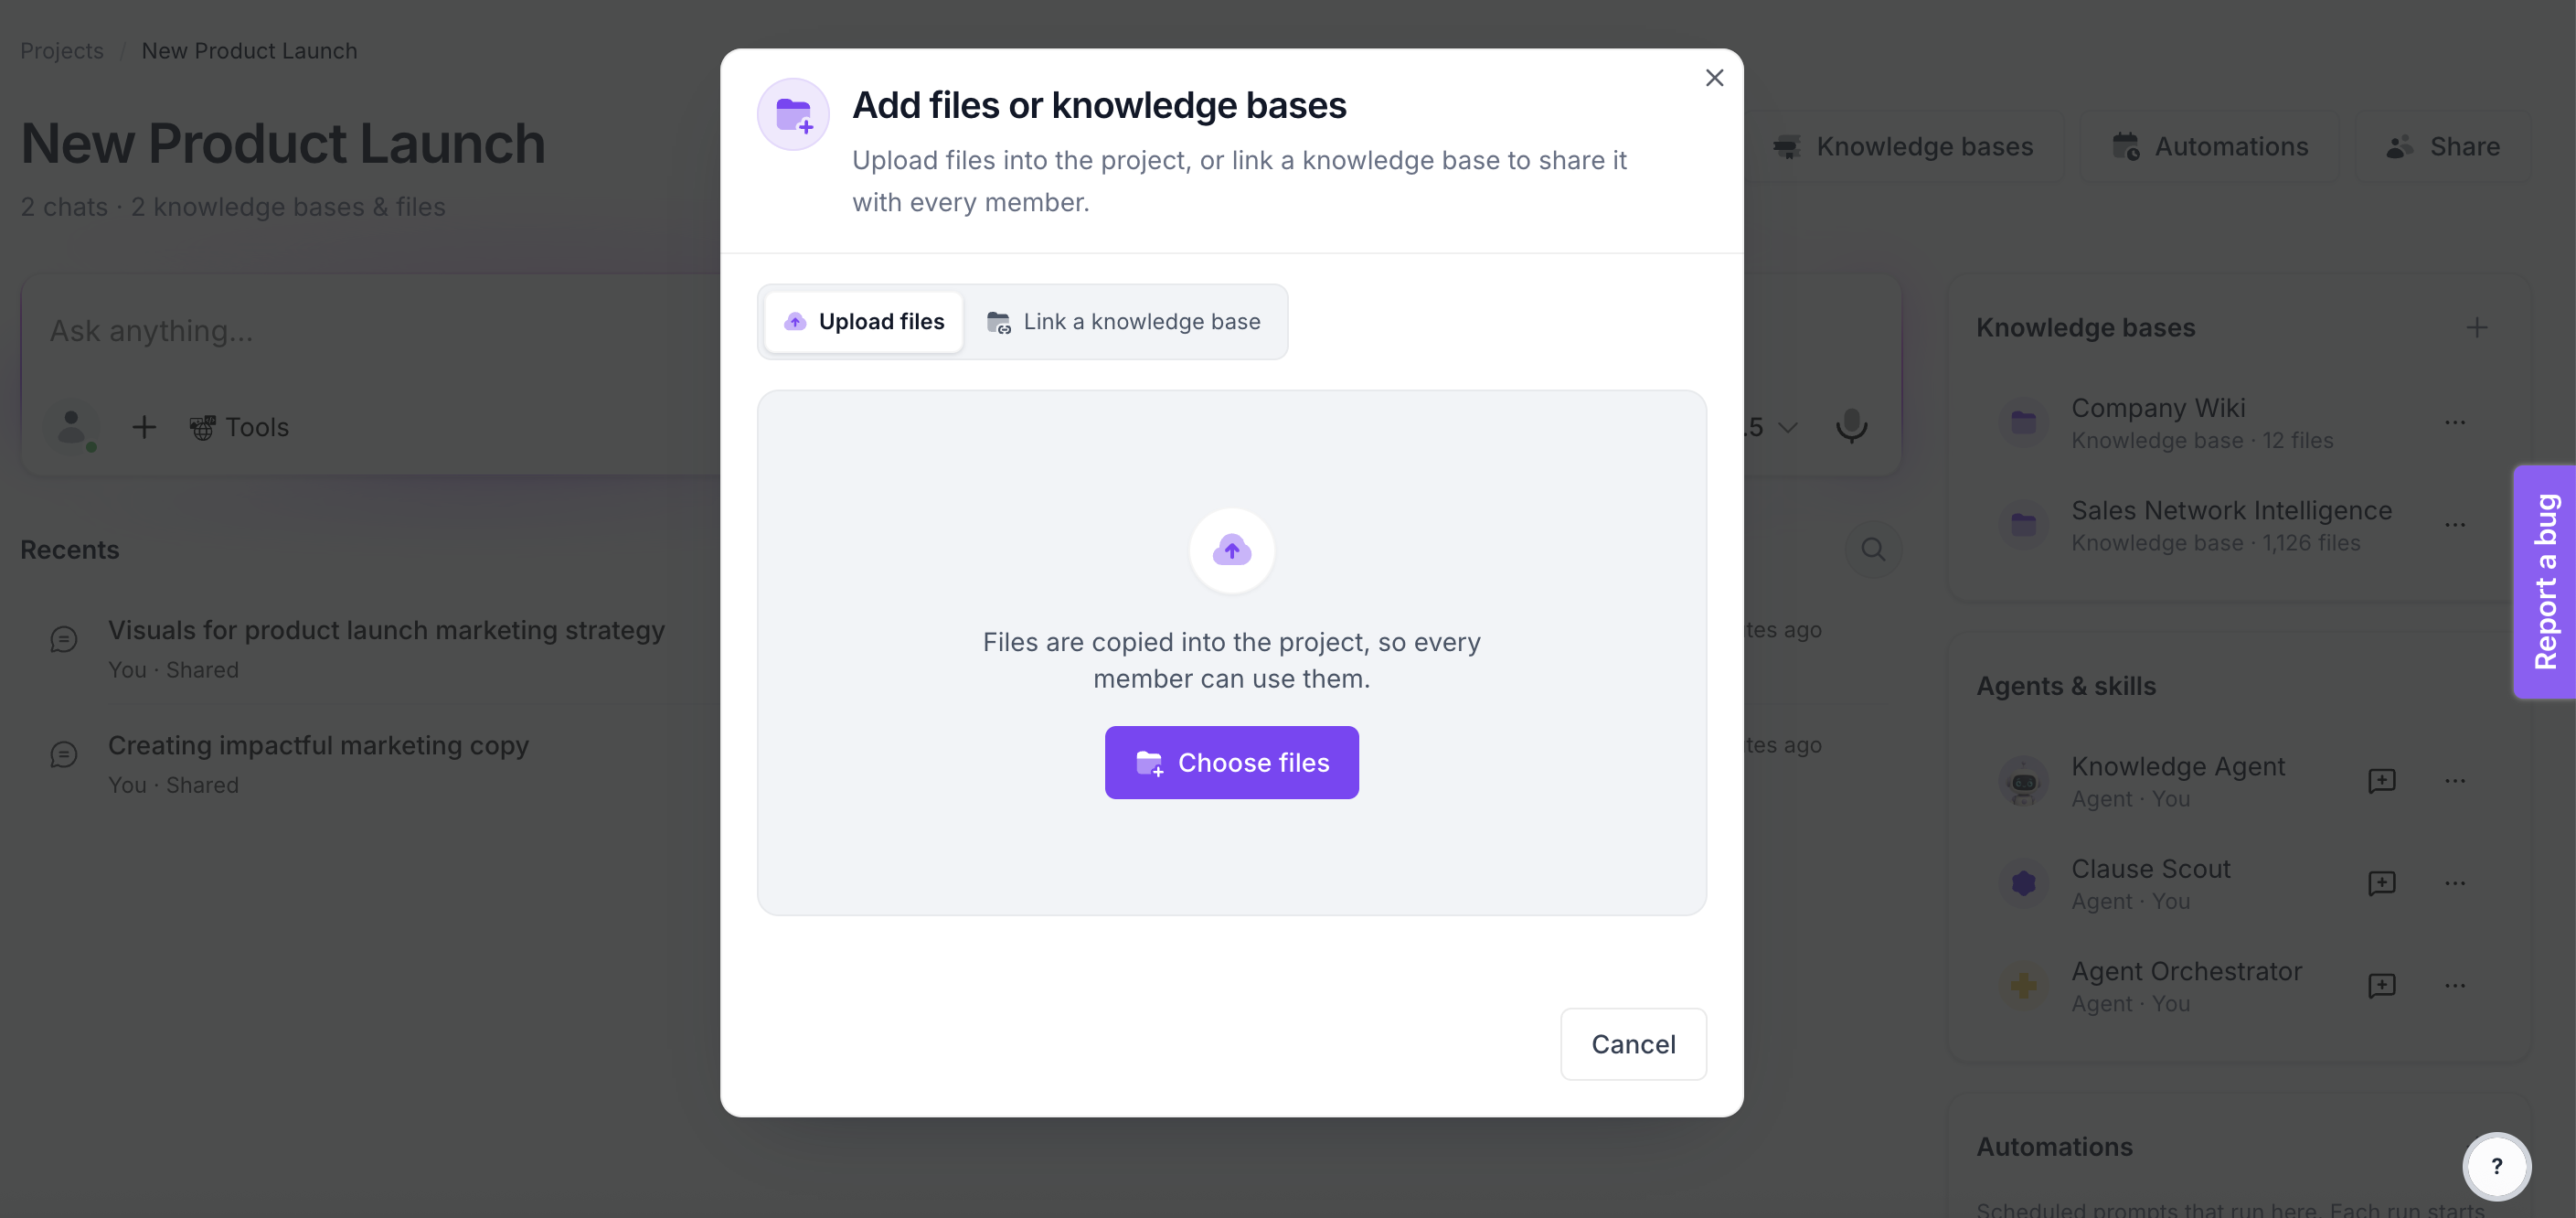Screen dimensions: 2576x1218
Task: Click the cloud upload icon in drop zone
Action: 1231,550
